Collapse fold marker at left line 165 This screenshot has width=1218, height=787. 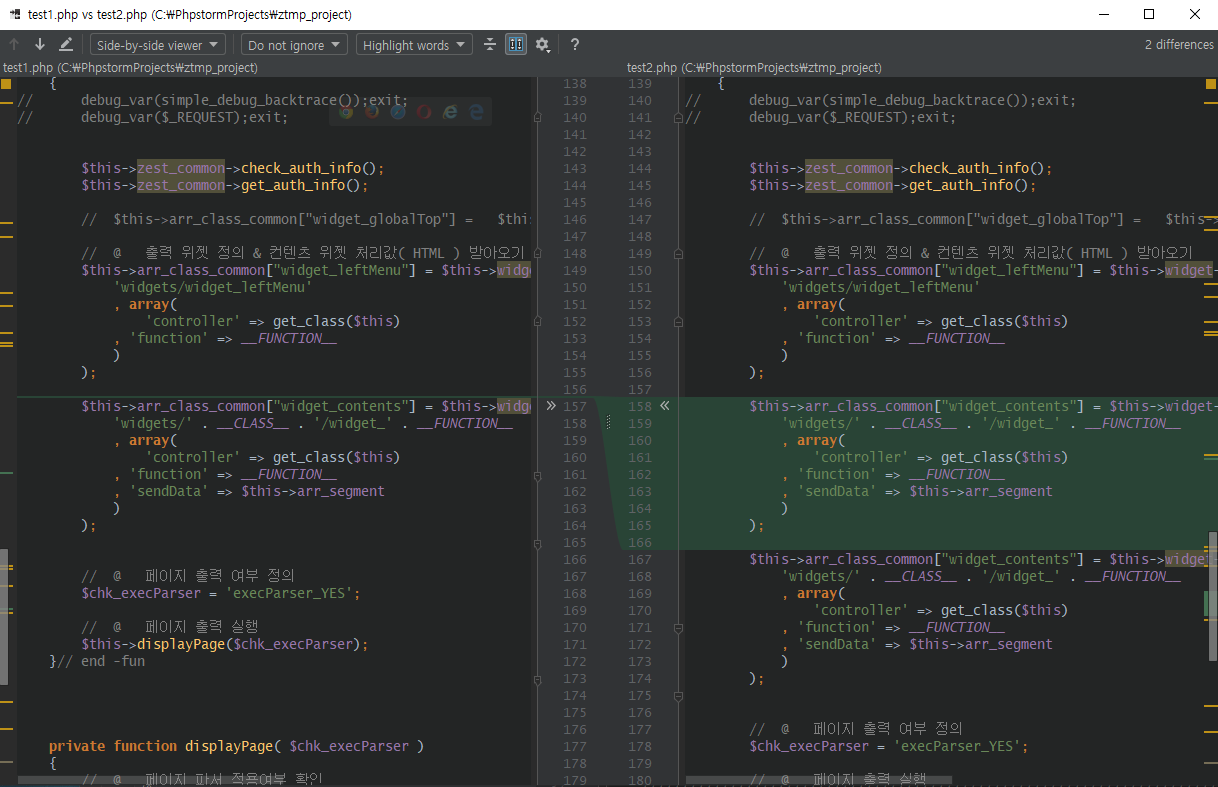tap(538, 544)
